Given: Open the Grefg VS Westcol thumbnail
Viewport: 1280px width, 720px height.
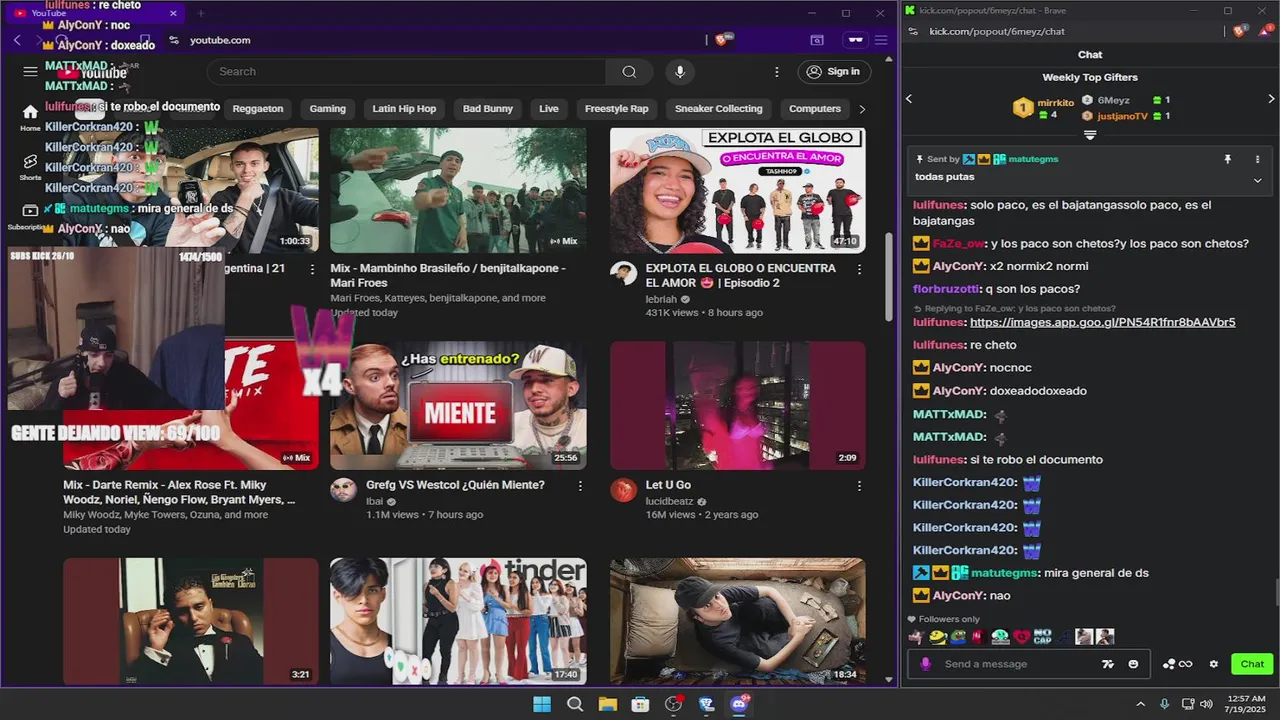Looking at the screenshot, I should [458, 406].
